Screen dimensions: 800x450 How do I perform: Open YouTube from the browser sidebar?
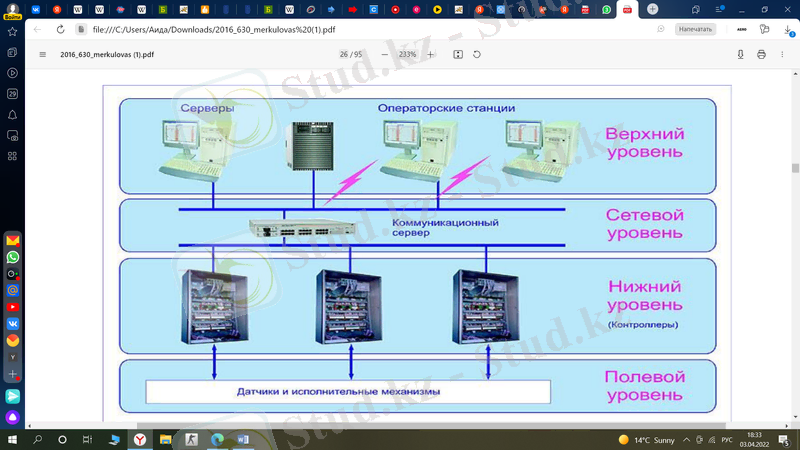tap(13, 307)
